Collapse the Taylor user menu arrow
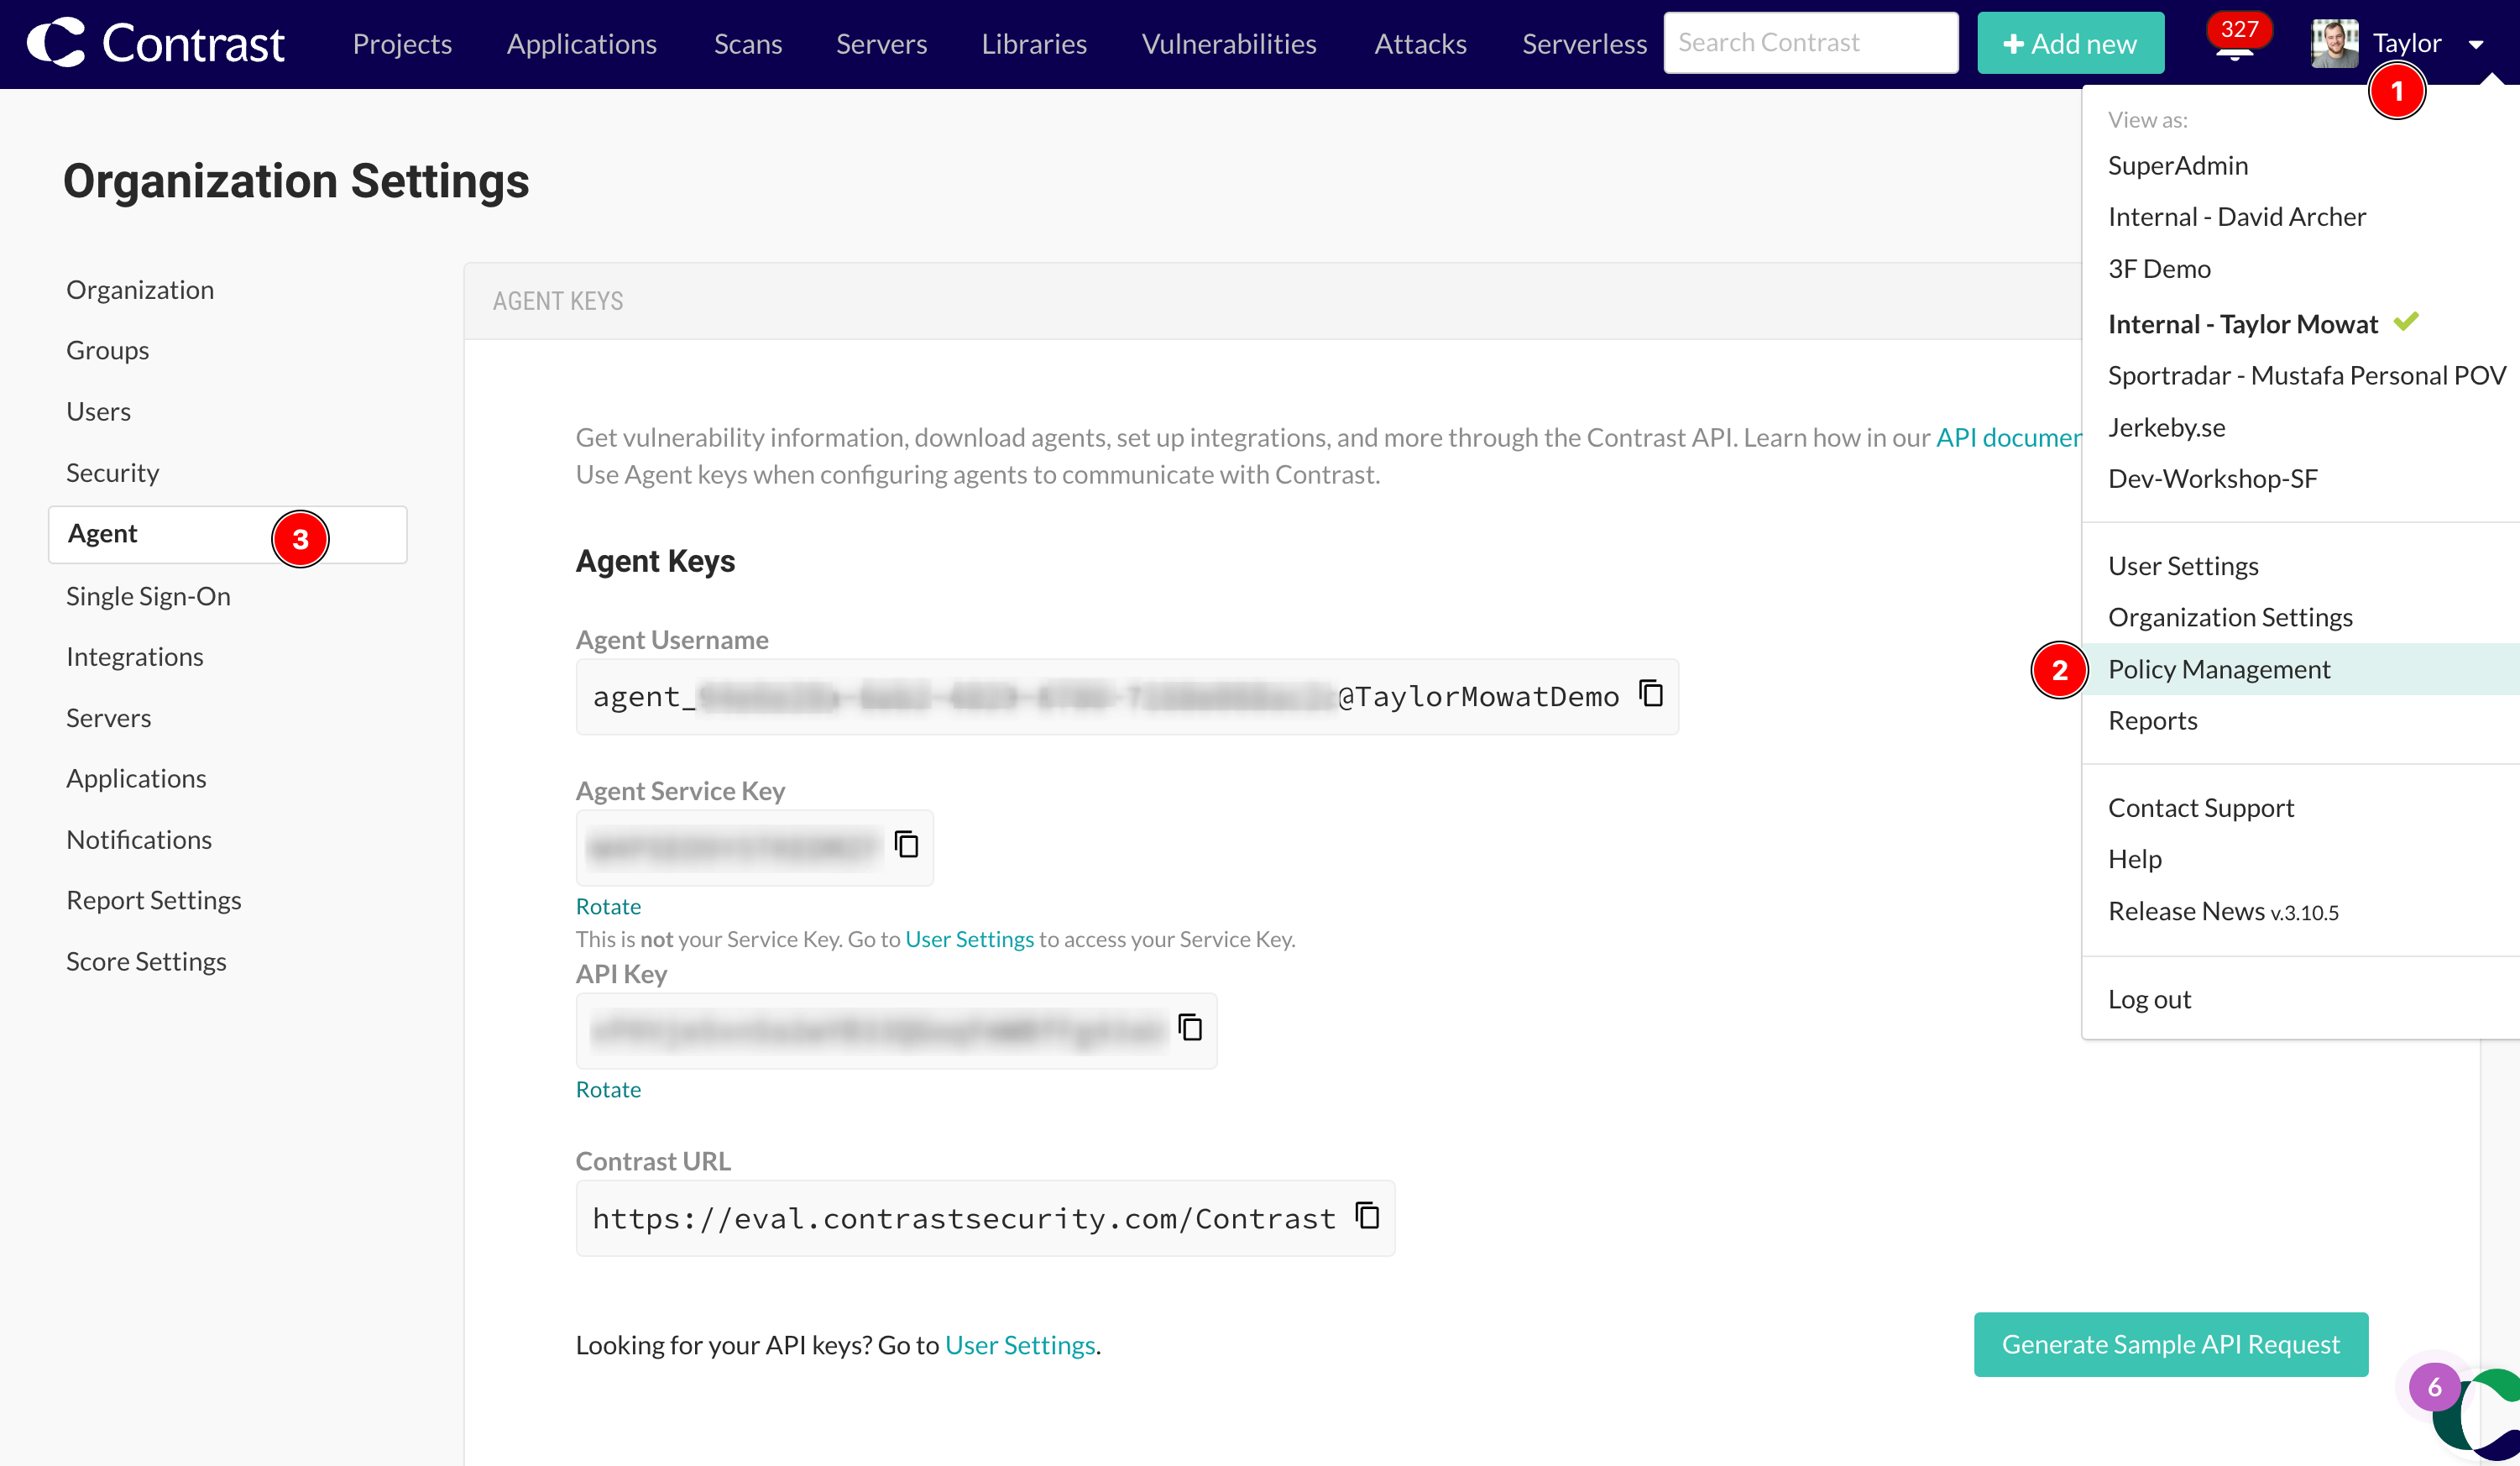 coord(2476,45)
